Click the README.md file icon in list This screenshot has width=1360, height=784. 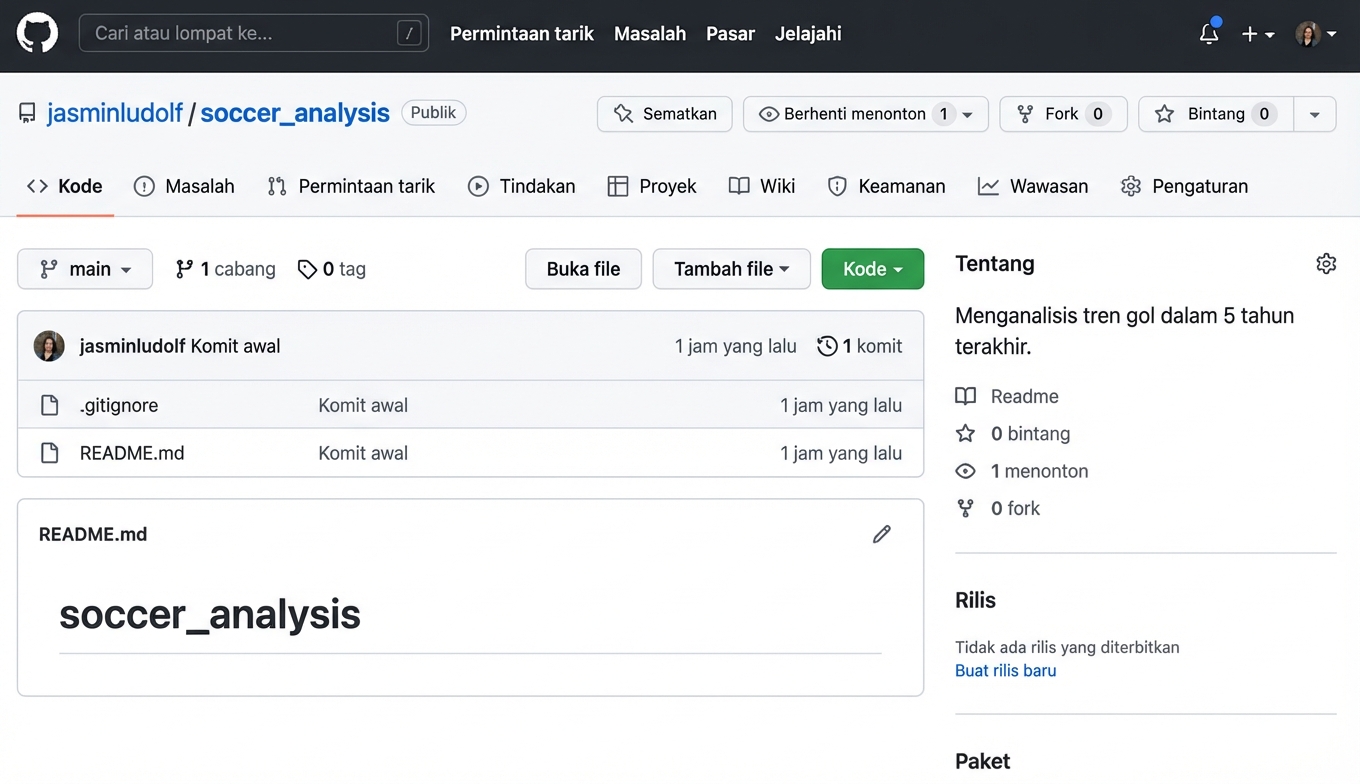[49, 453]
